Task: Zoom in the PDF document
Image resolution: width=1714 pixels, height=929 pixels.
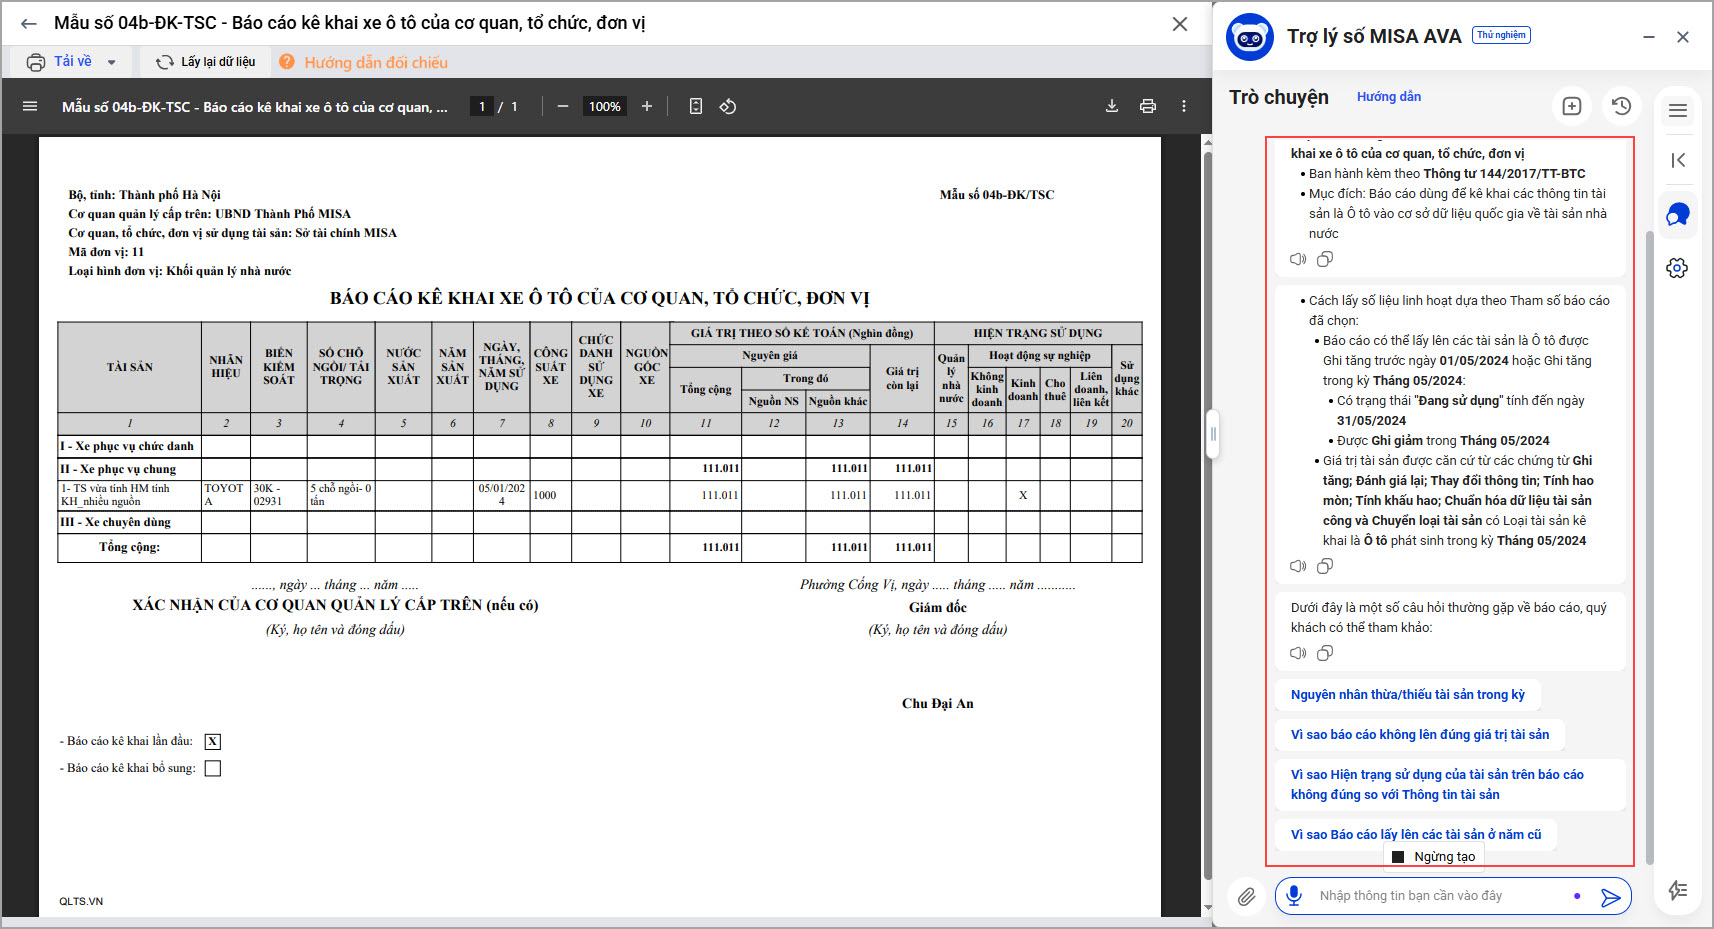Action: (647, 106)
